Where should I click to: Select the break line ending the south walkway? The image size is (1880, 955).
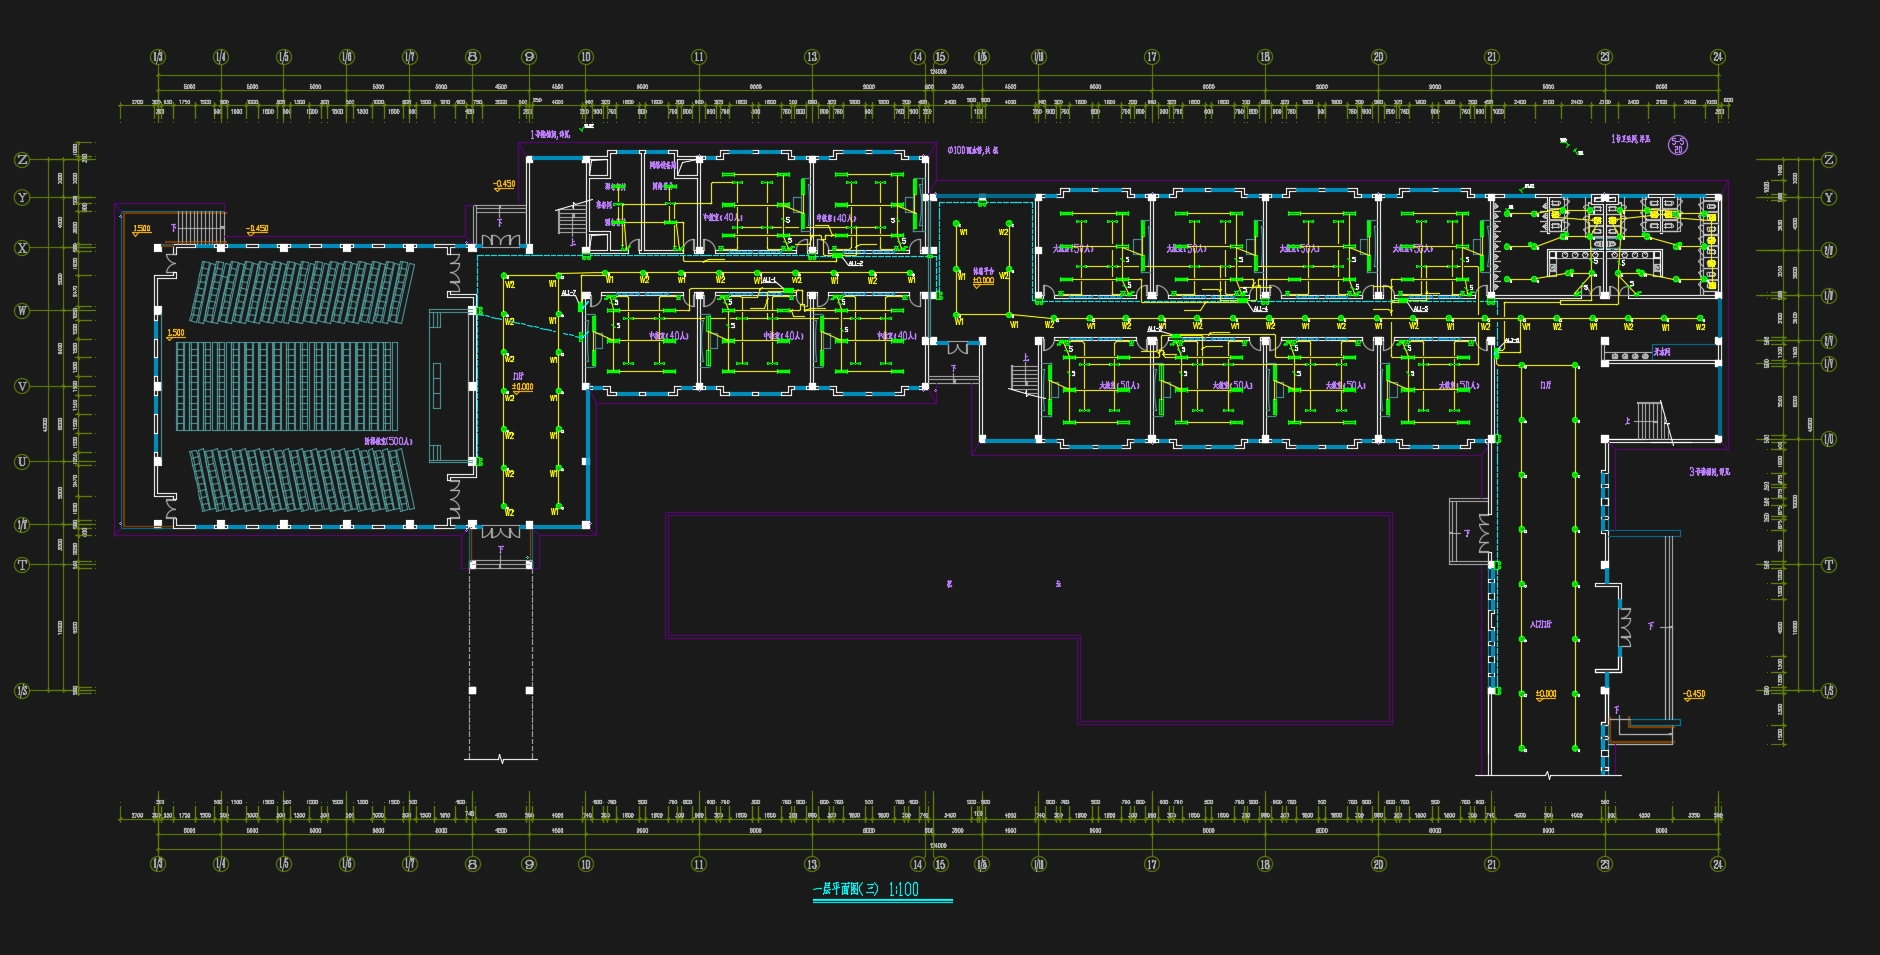(501, 759)
